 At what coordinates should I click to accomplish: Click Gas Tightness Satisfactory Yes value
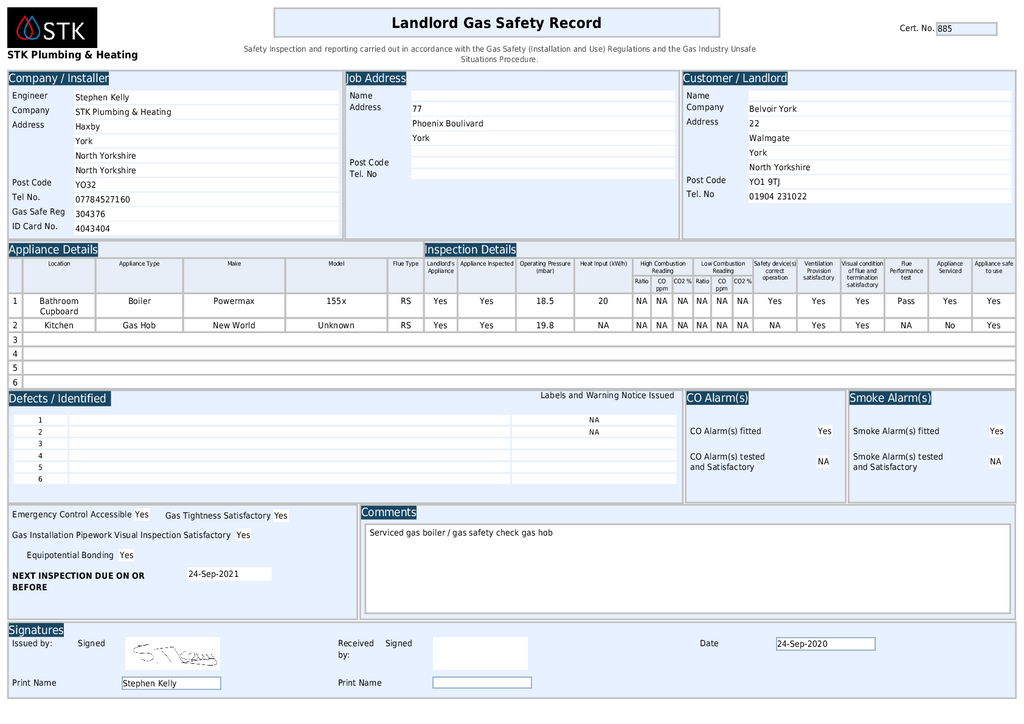click(280, 516)
